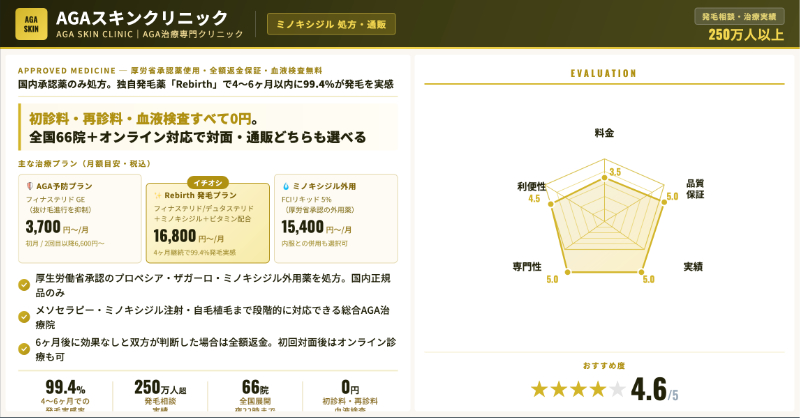
Task: Select the ミノキシジル 処方・通販 tag
Action: tap(325, 24)
